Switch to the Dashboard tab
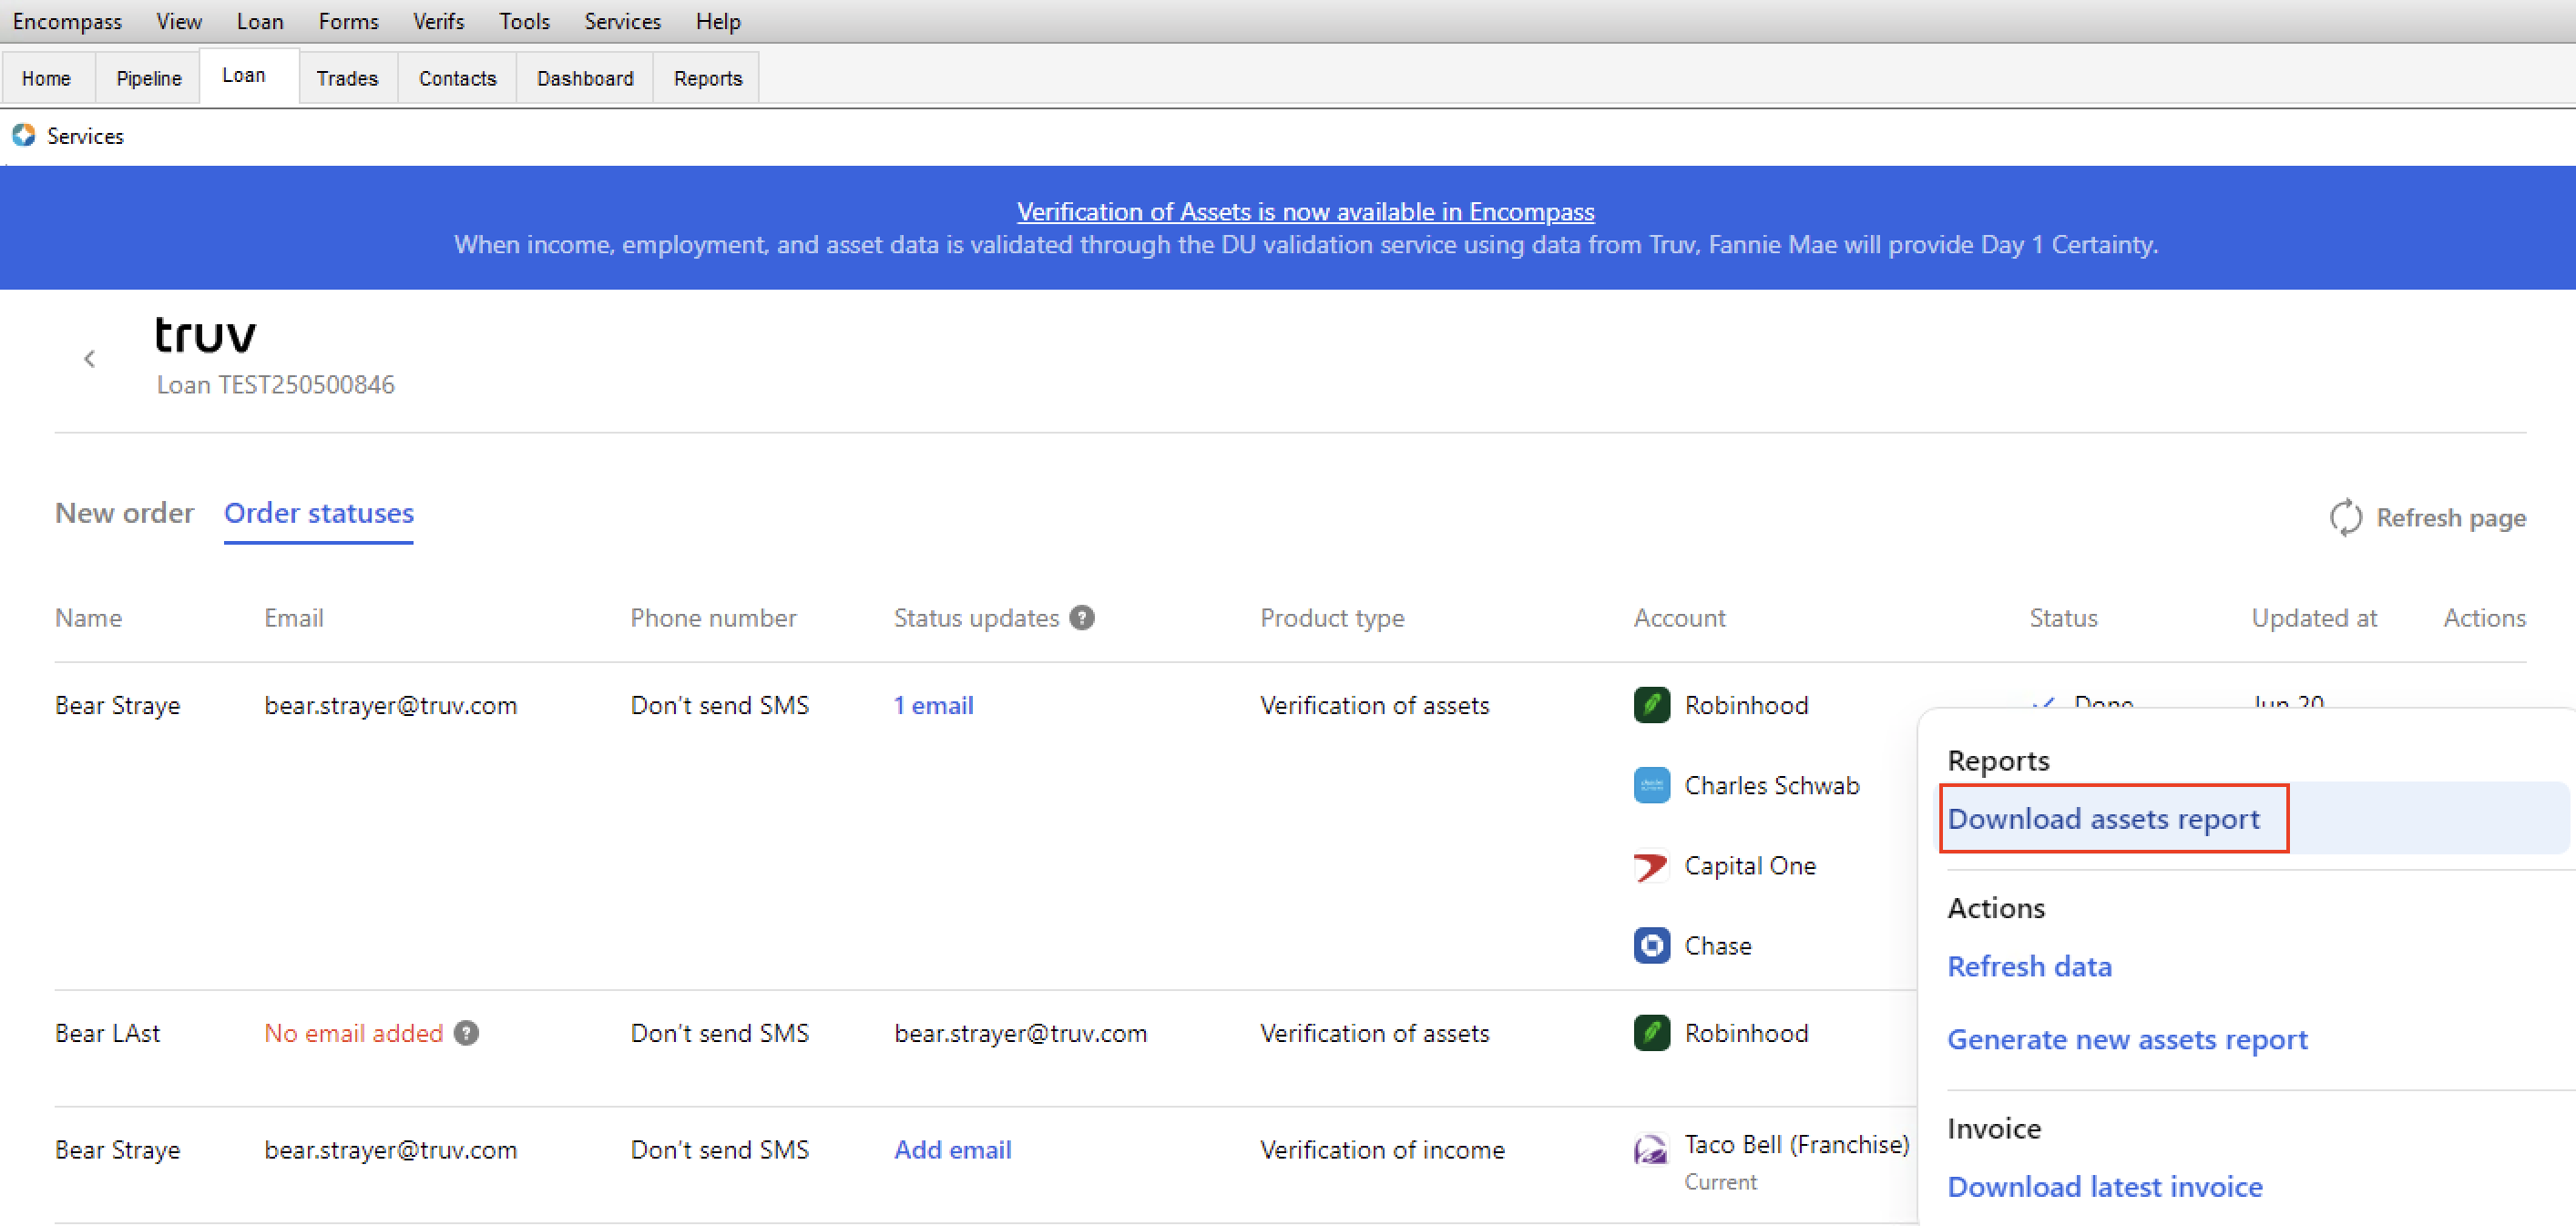 585,78
